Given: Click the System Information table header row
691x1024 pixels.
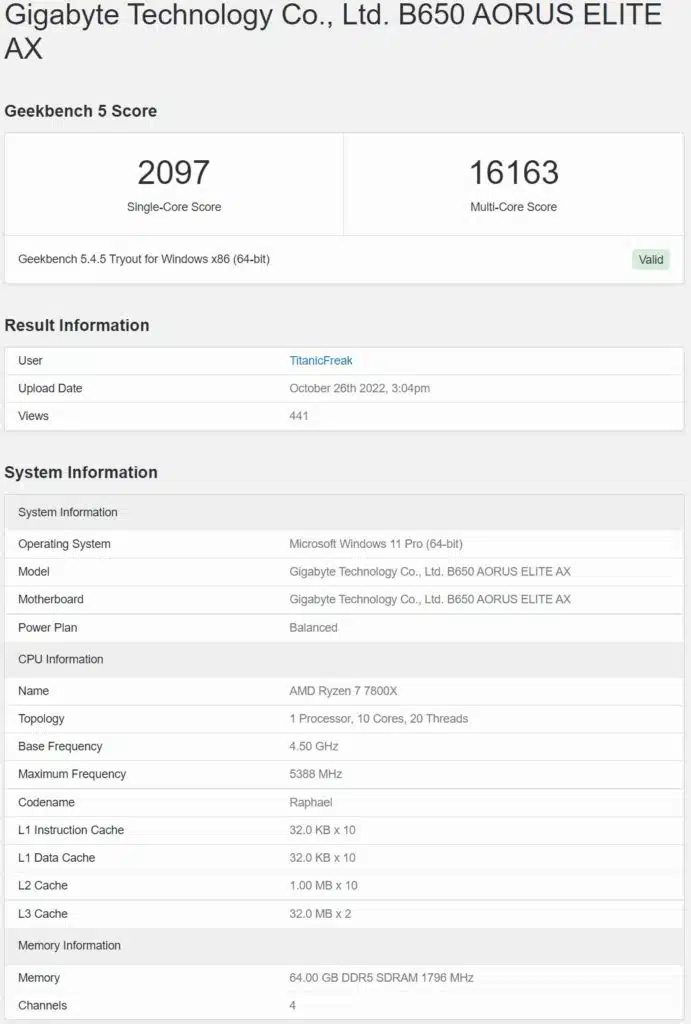Looking at the screenshot, I should click(344, 513).
